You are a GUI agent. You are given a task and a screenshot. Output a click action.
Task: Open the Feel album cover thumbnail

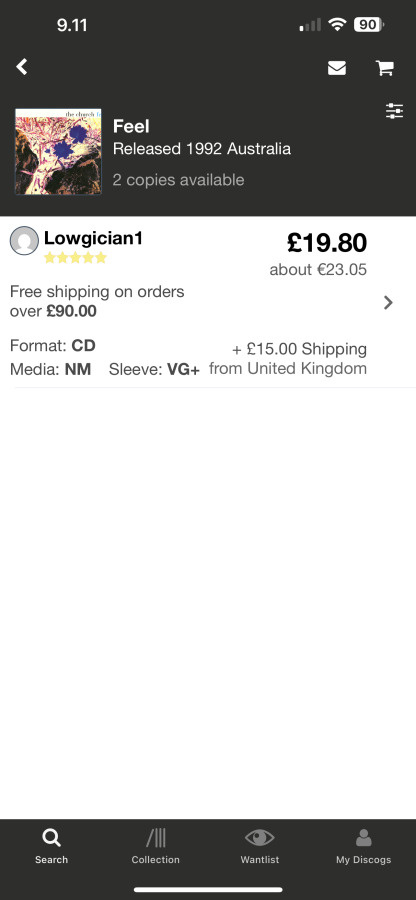click(x=58, y=152)
